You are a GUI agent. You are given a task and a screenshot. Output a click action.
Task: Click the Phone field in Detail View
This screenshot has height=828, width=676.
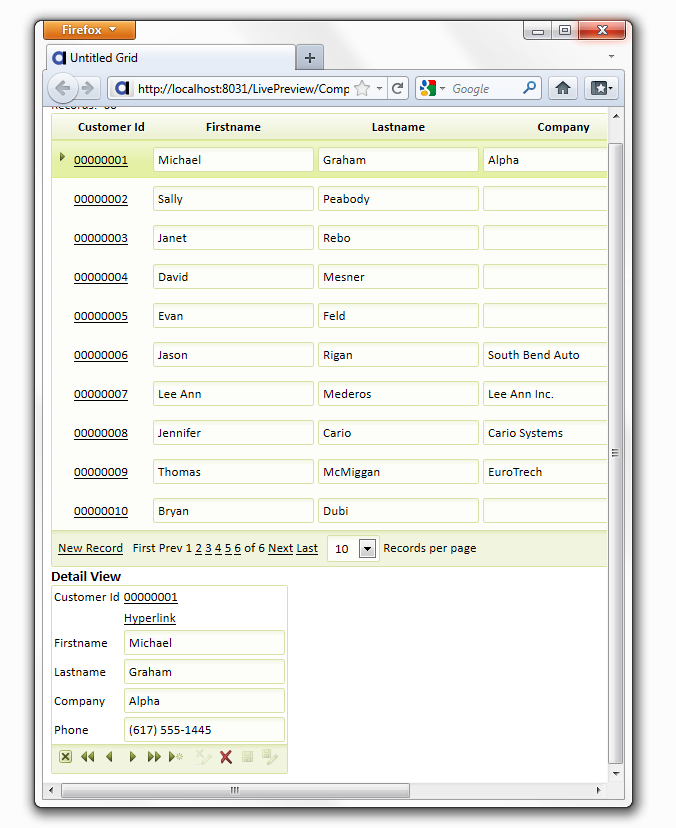click(204, 730)
